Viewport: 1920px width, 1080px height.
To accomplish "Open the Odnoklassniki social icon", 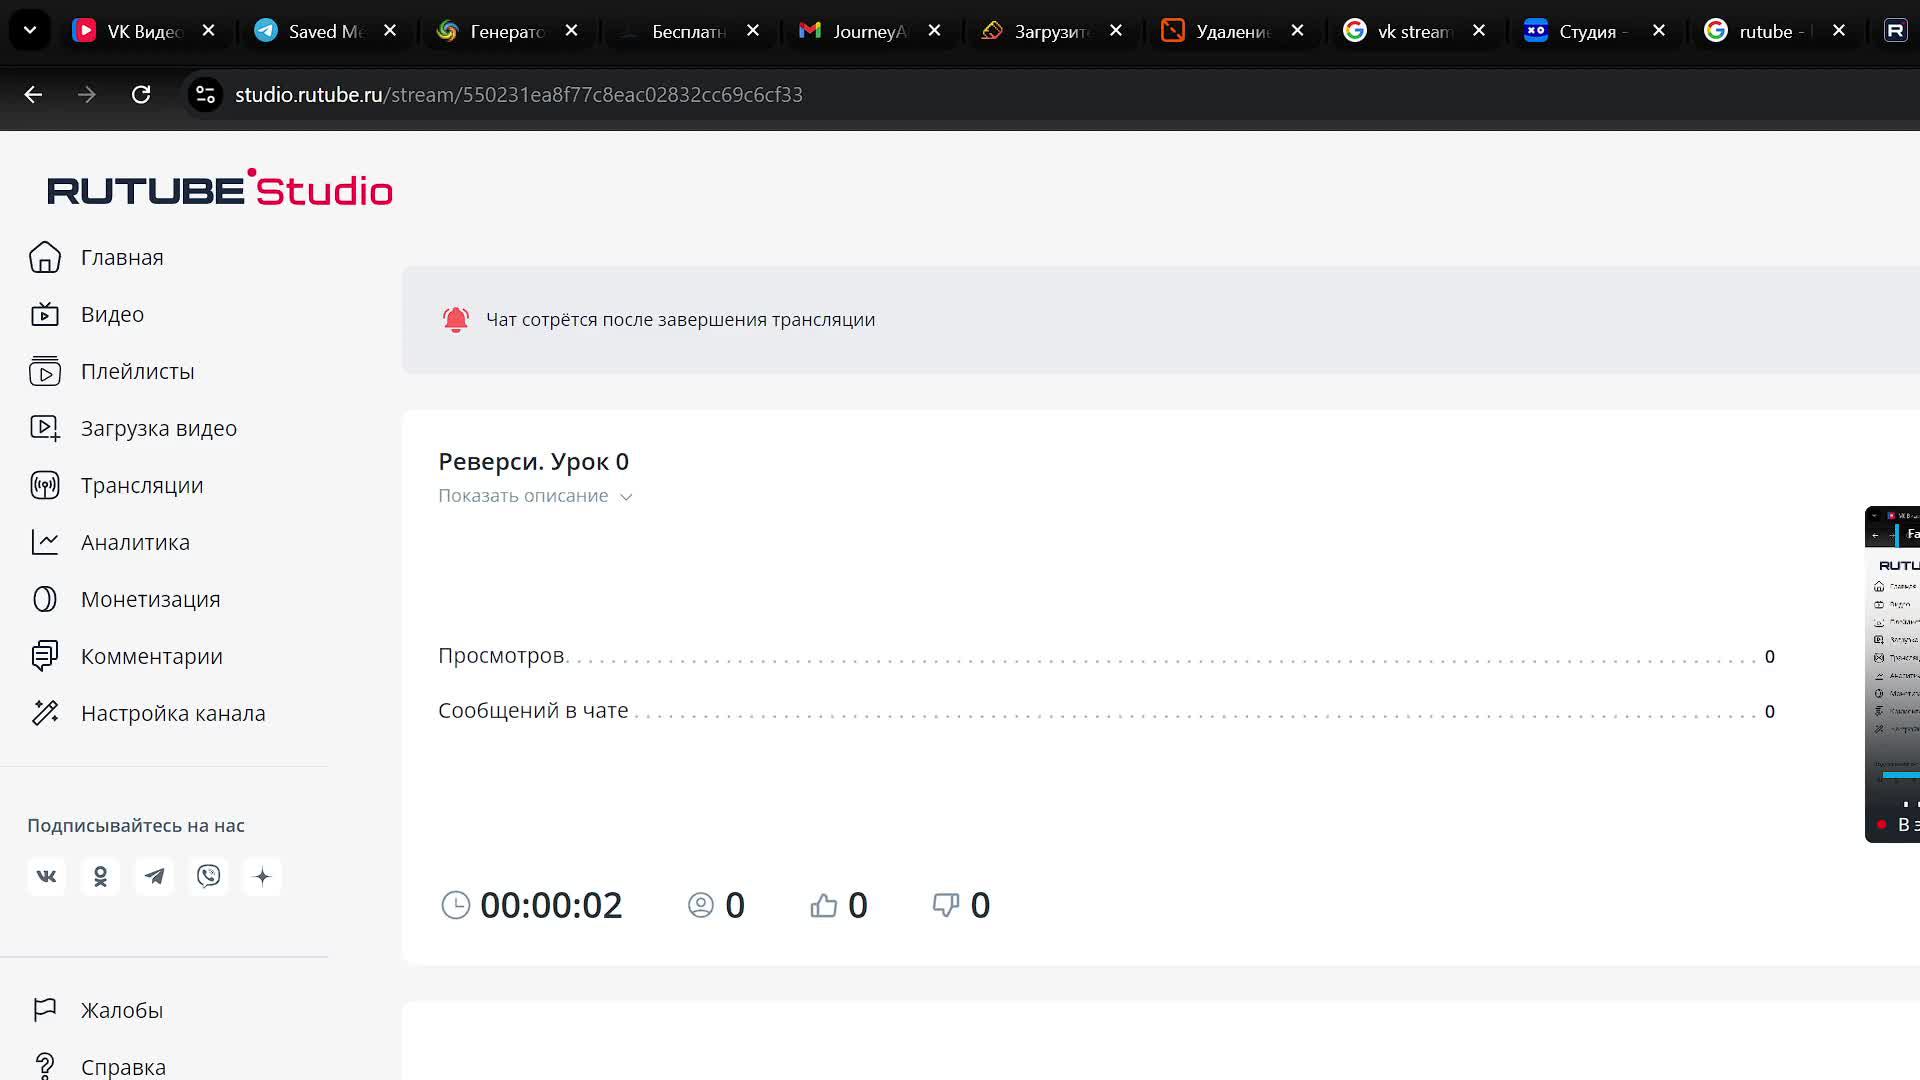I will [100, 877].
